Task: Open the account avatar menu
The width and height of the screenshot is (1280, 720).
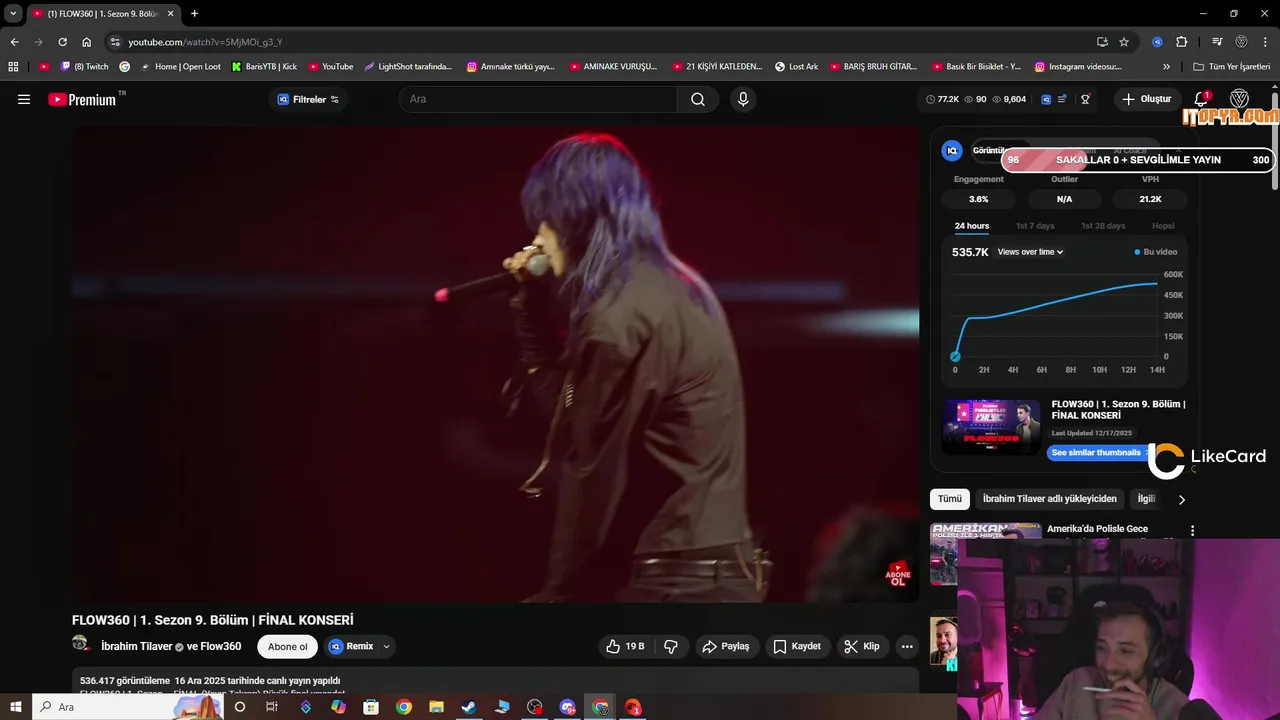Action: 1239,99
